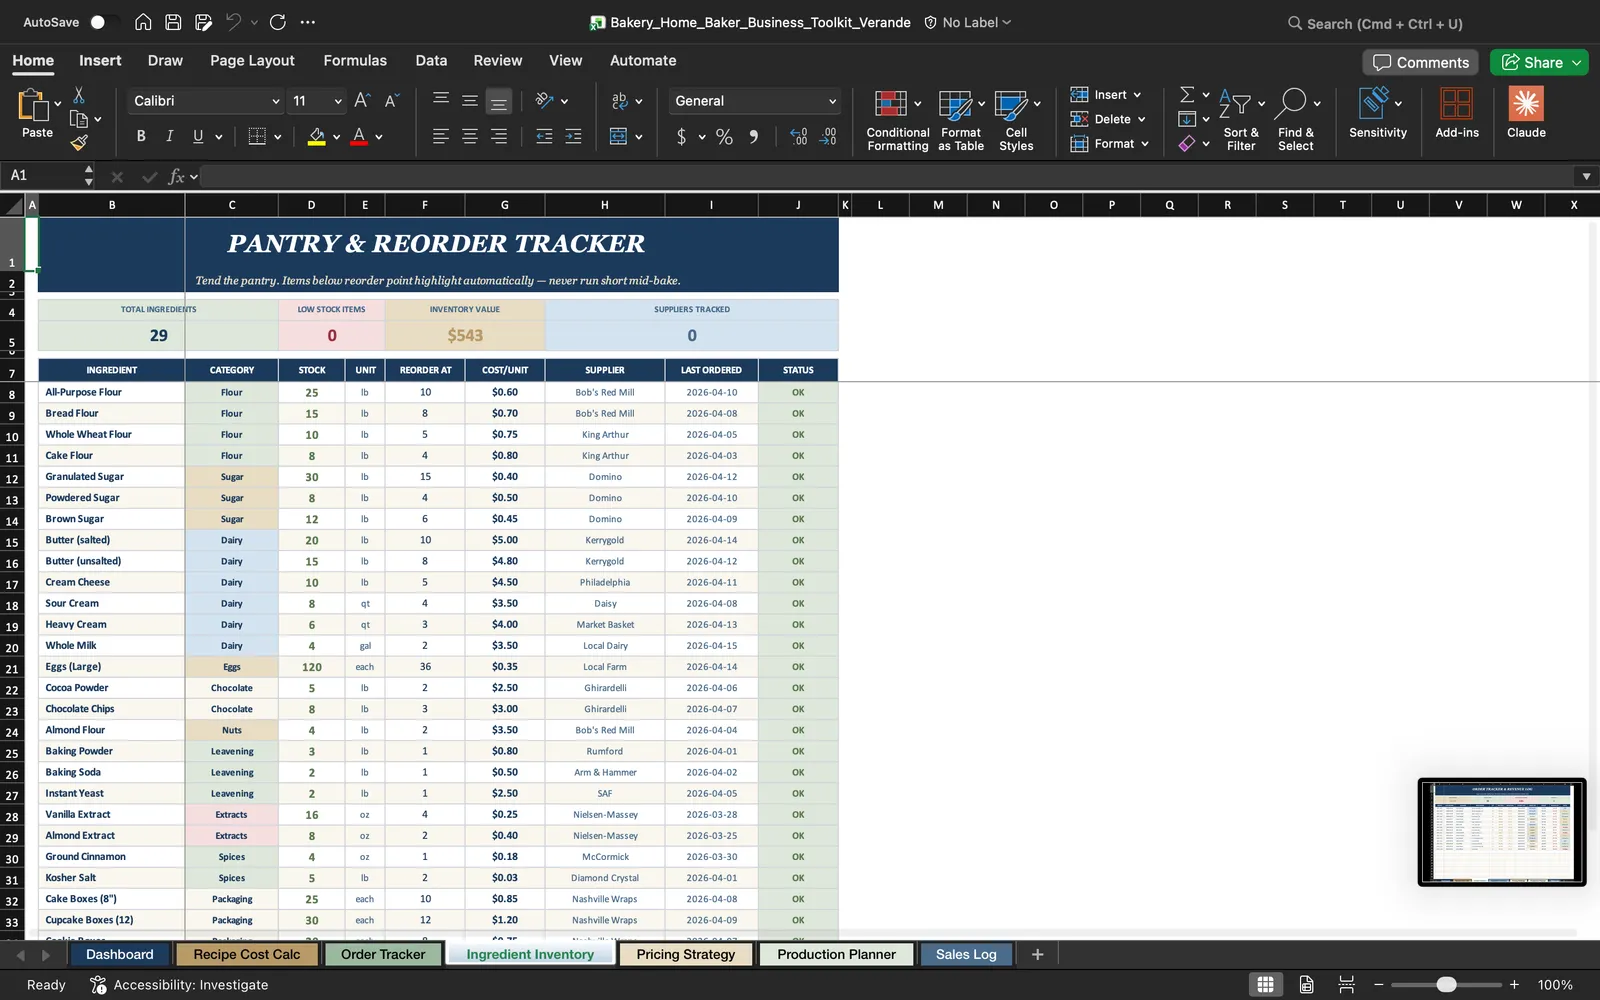Viewport: 1600px width, 1000px height.
Task: Click the Decrease Decimal icon
Action: click(x=828, y=136)
